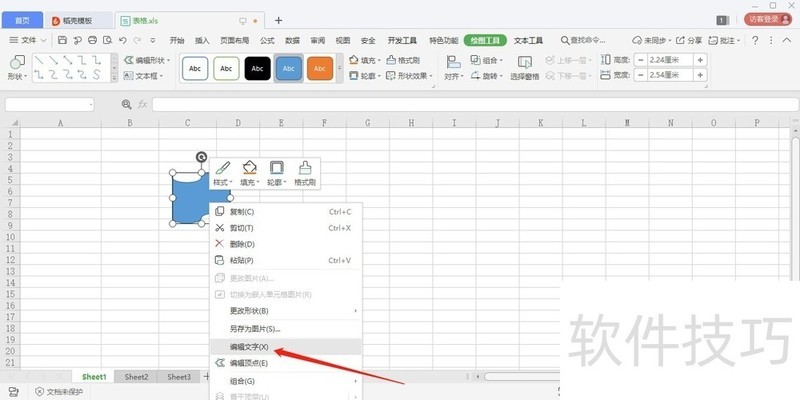The width and height of the screenshot is (800, 400).
Task: Switch to the Sheet3 worksheet tab
Action: click(179, 377)
